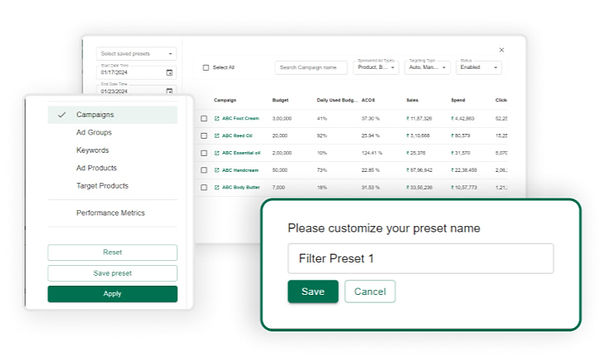The width and height of the screenshot is (600, 363).
Task: Save the preset name dialog
Action: [x=313, y=291]
